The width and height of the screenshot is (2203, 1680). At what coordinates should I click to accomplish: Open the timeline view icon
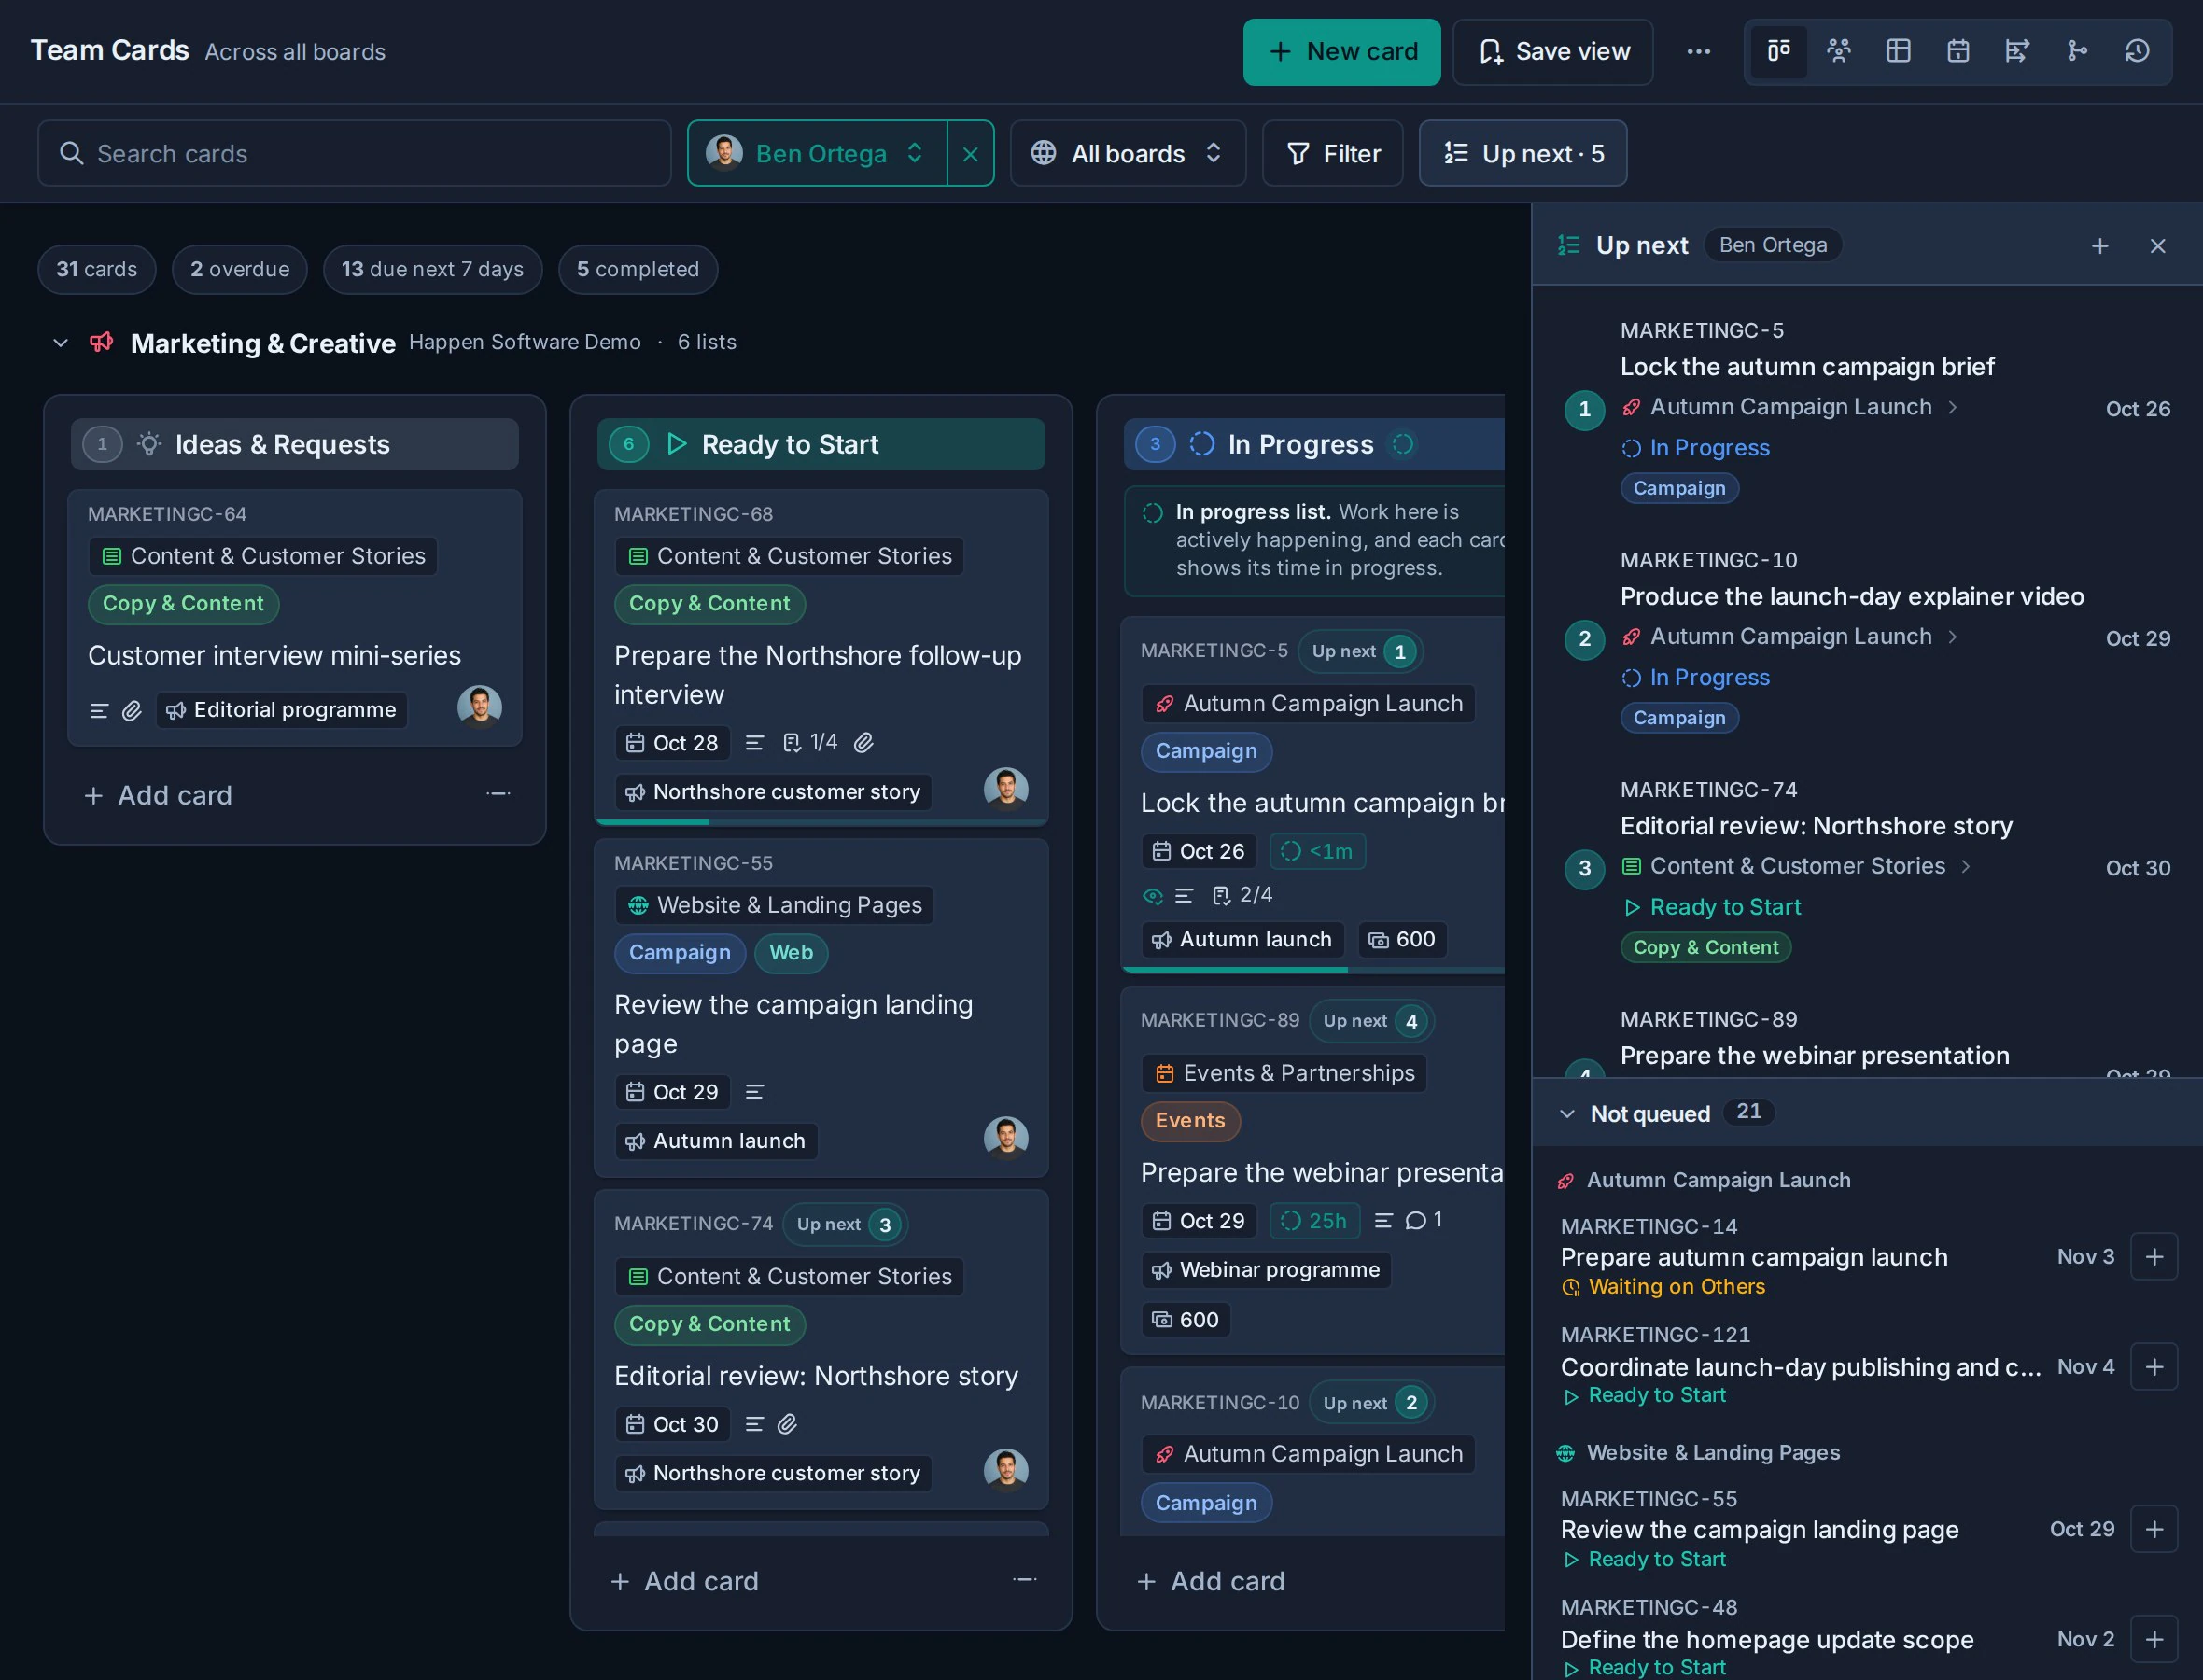2017,51
